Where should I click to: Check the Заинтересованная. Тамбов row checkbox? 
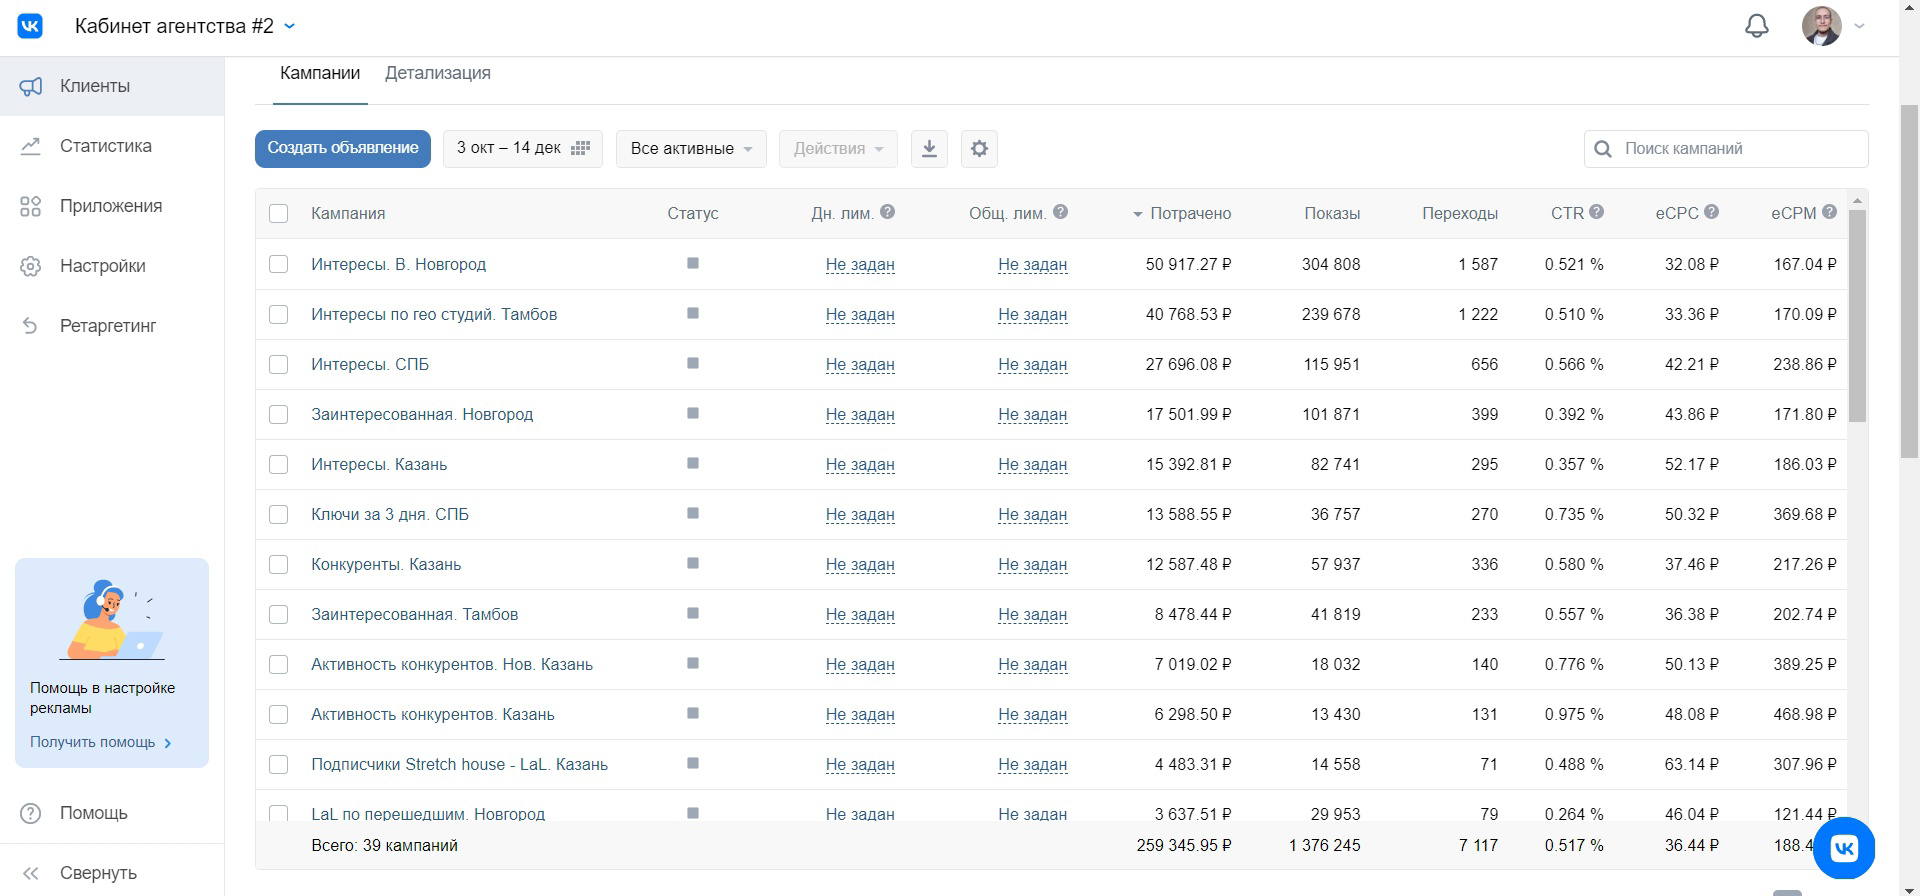click(x=279, y=614)
